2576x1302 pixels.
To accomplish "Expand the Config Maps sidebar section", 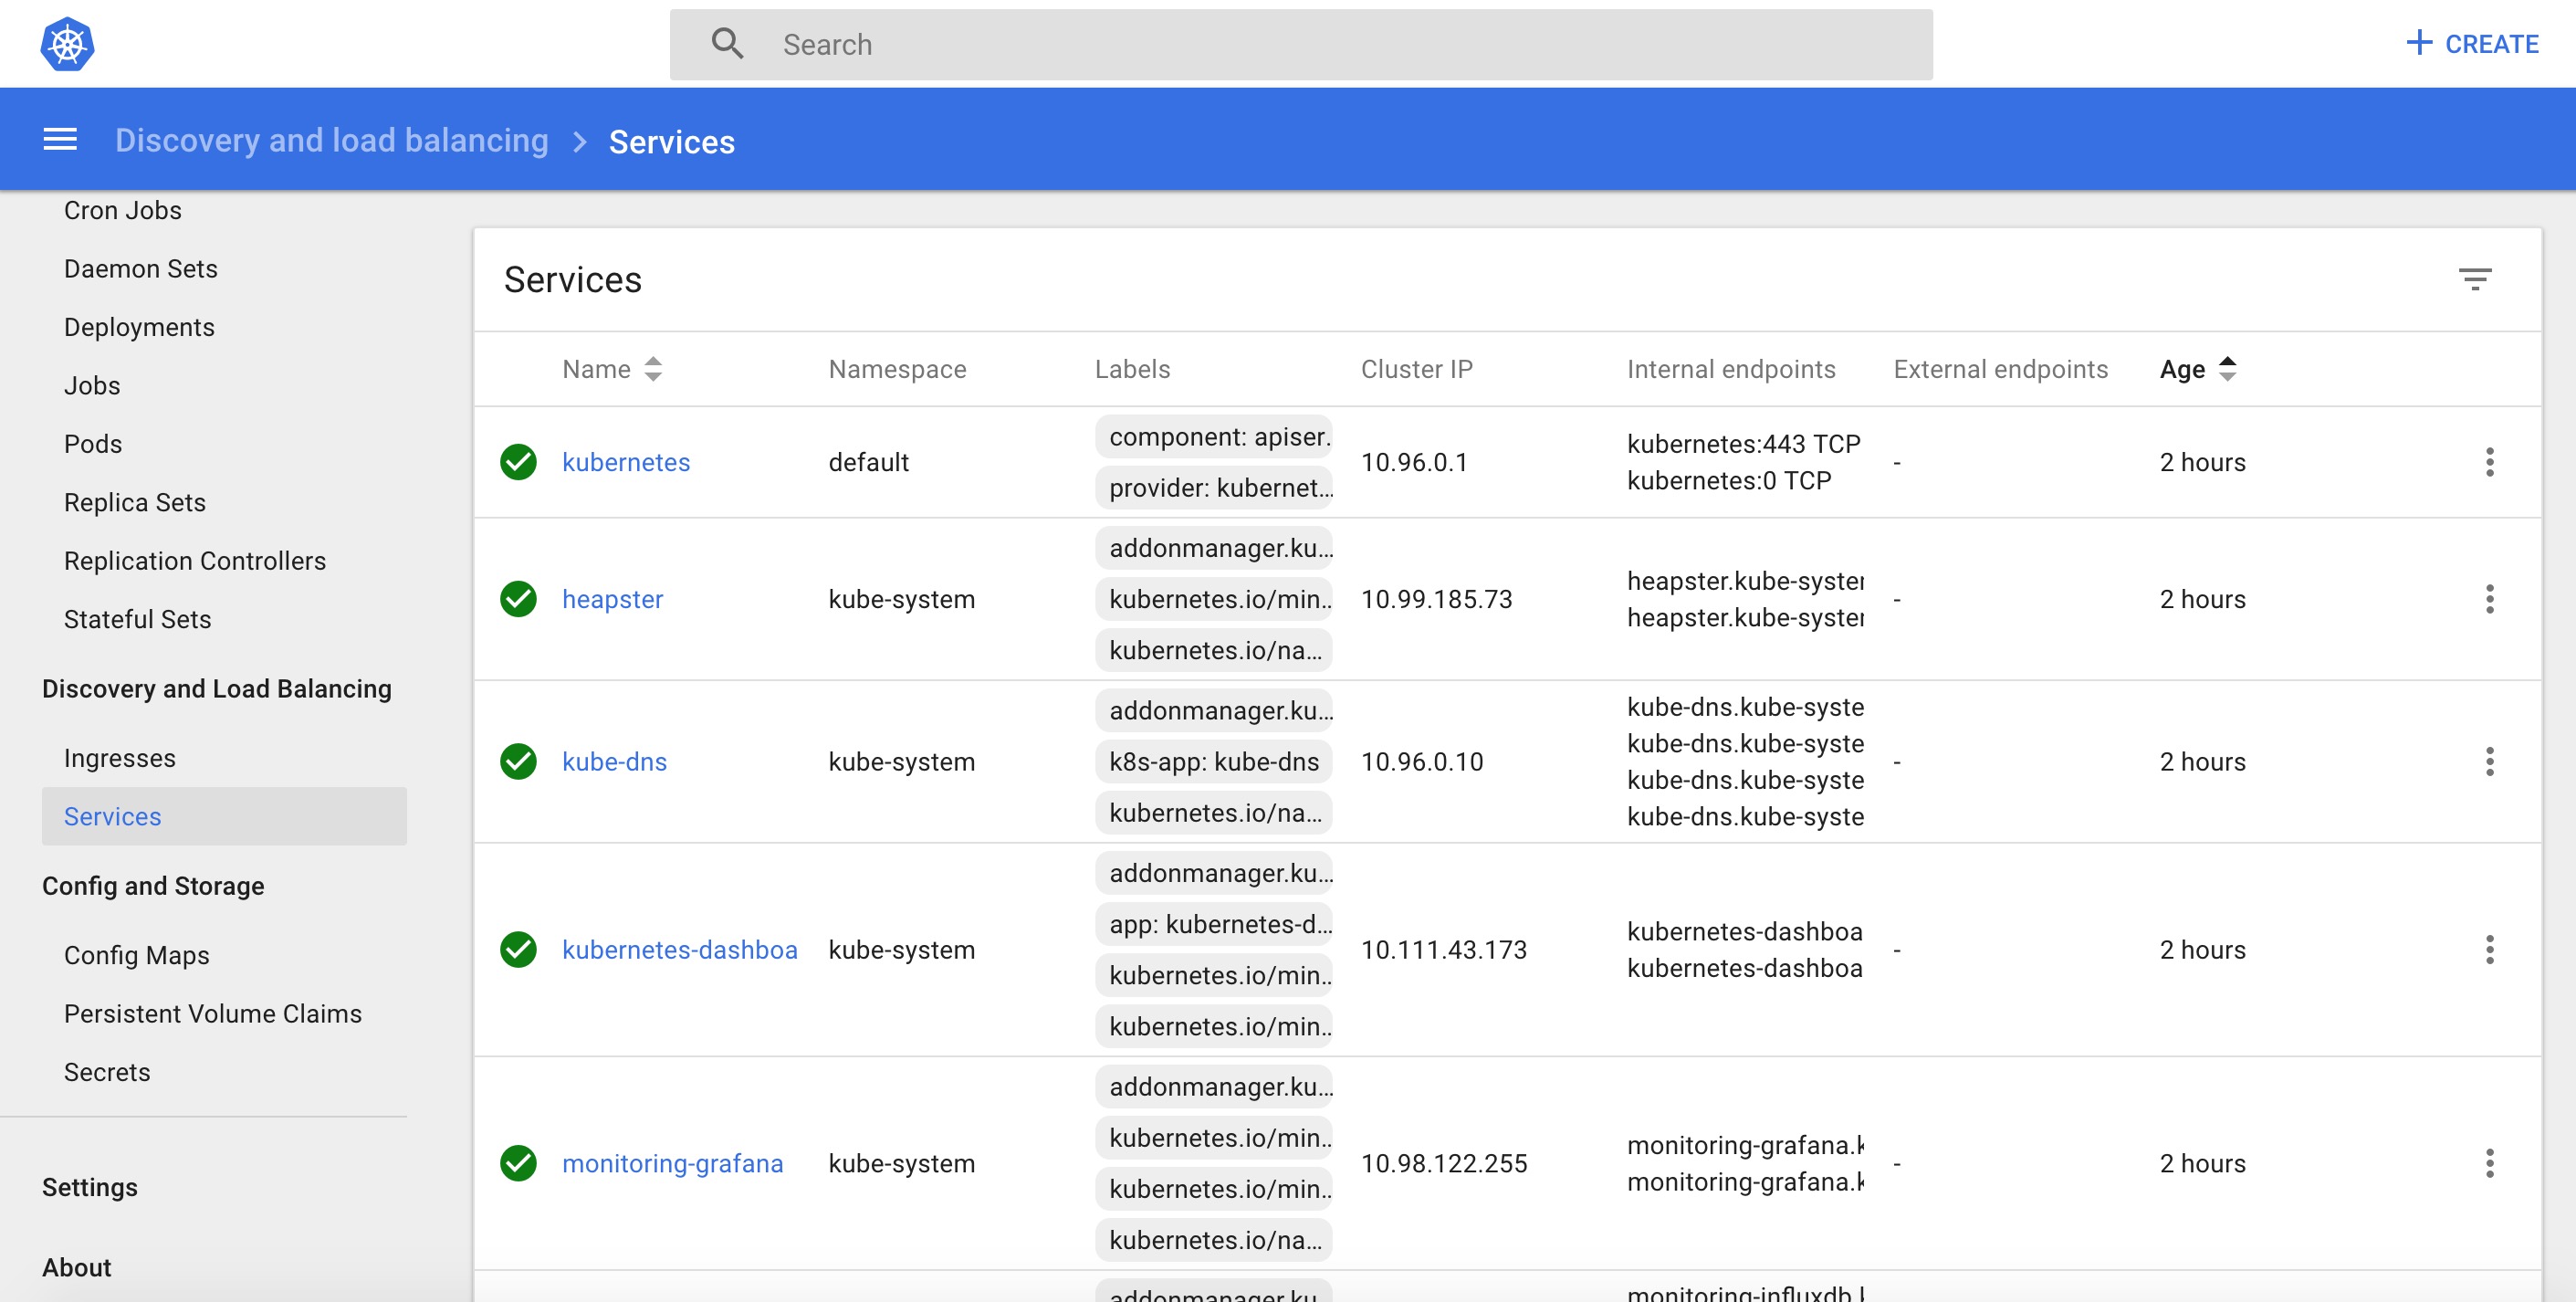I will pyautogui.click(x=136, y=955).
